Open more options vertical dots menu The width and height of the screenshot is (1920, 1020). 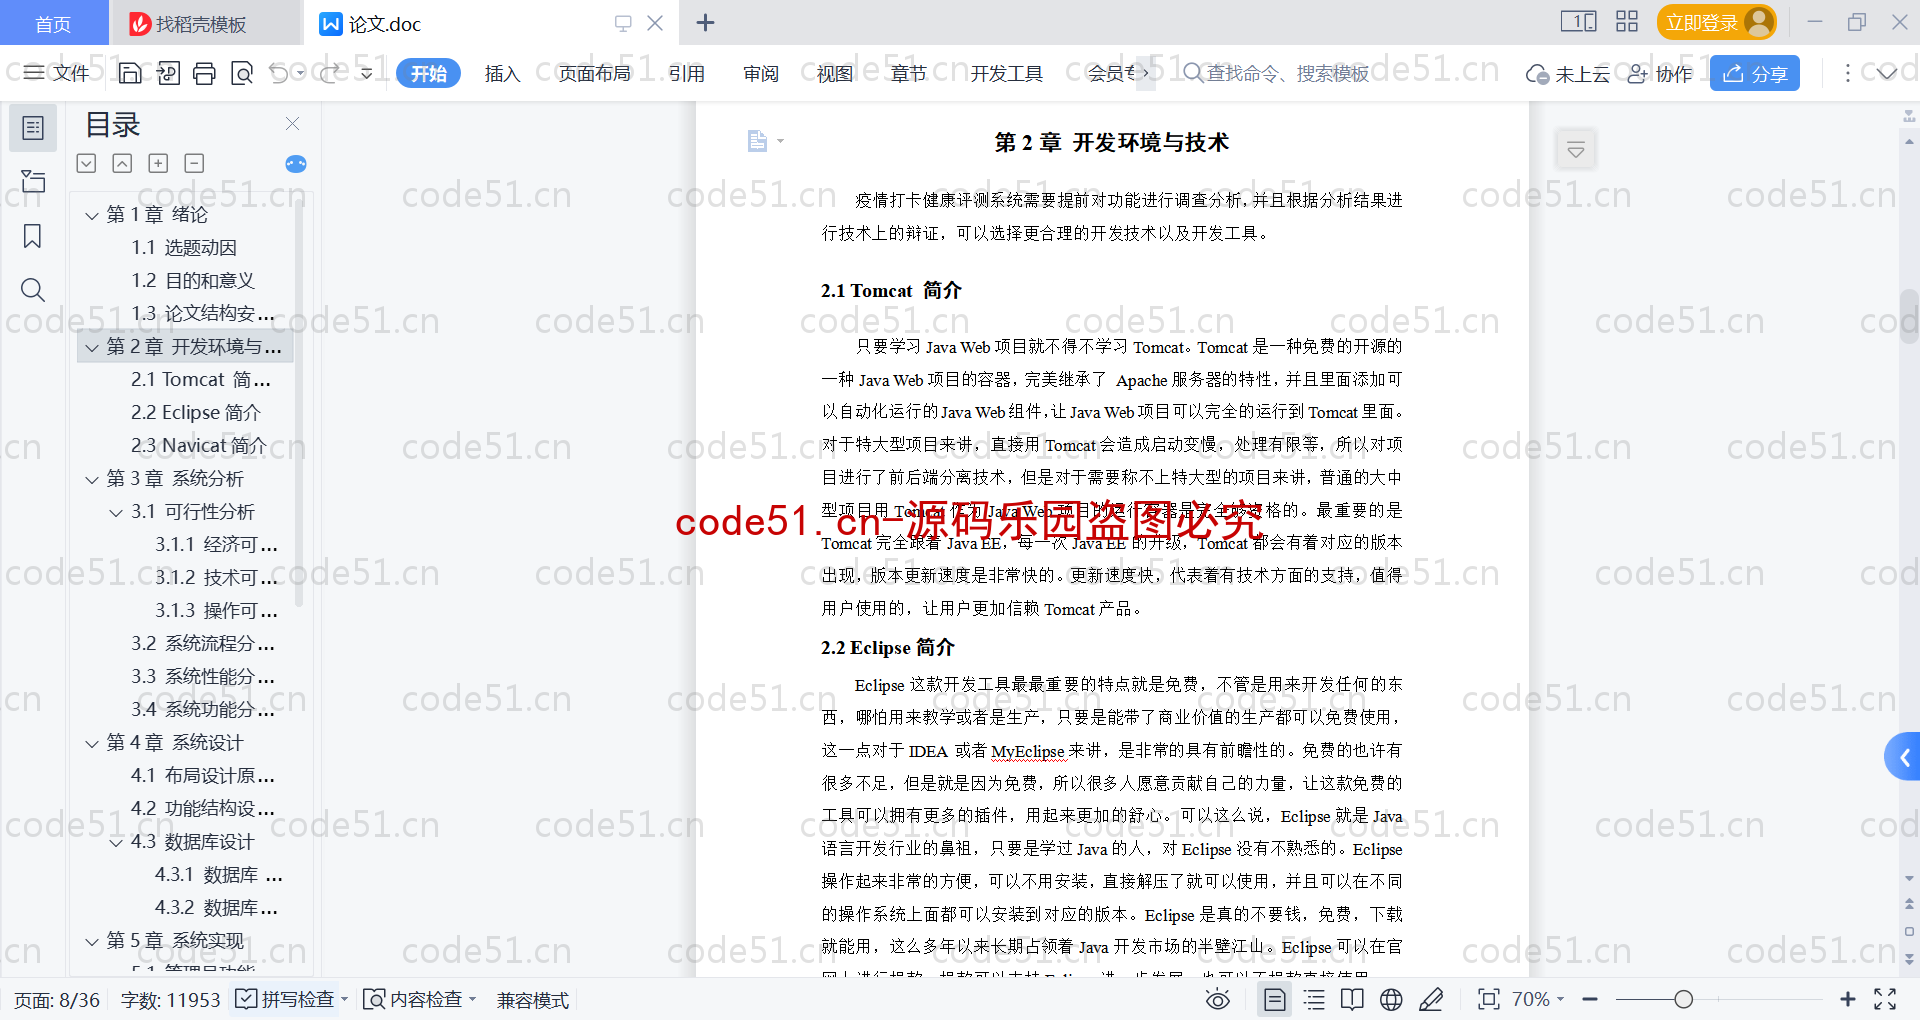(1847, 73)
